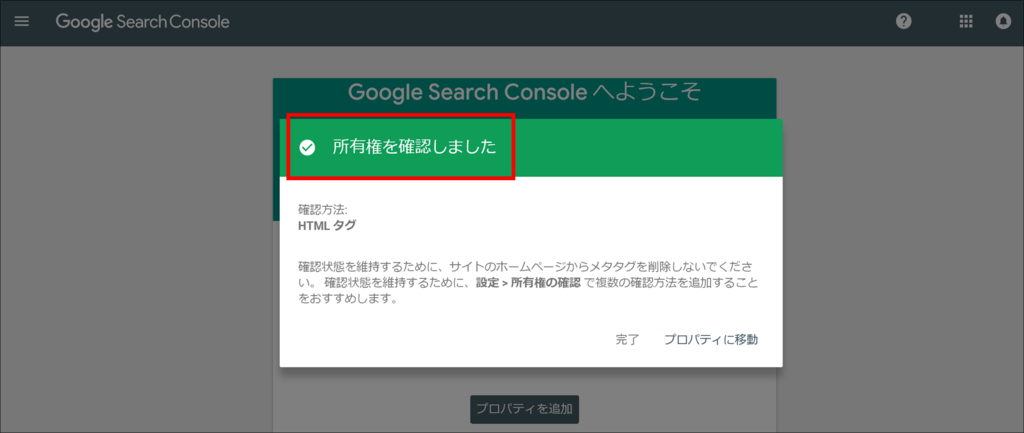Screen dimensions: 1024x433
Task: Click the 設定 > 所有権の確認 bold text
Action: click(528, 285)
